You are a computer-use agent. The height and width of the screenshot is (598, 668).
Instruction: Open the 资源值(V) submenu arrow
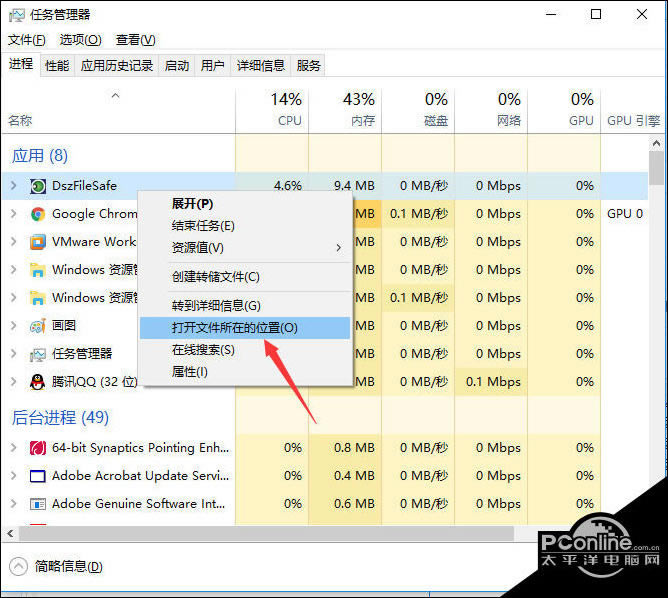339,247
